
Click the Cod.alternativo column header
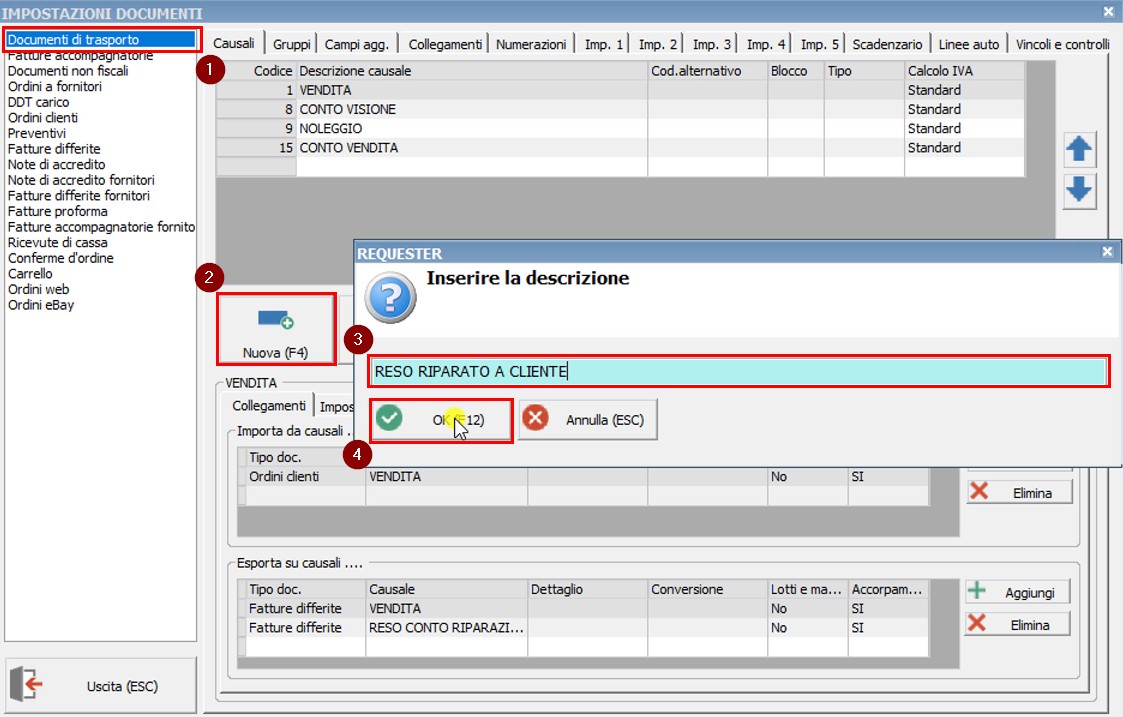(708, 71)
